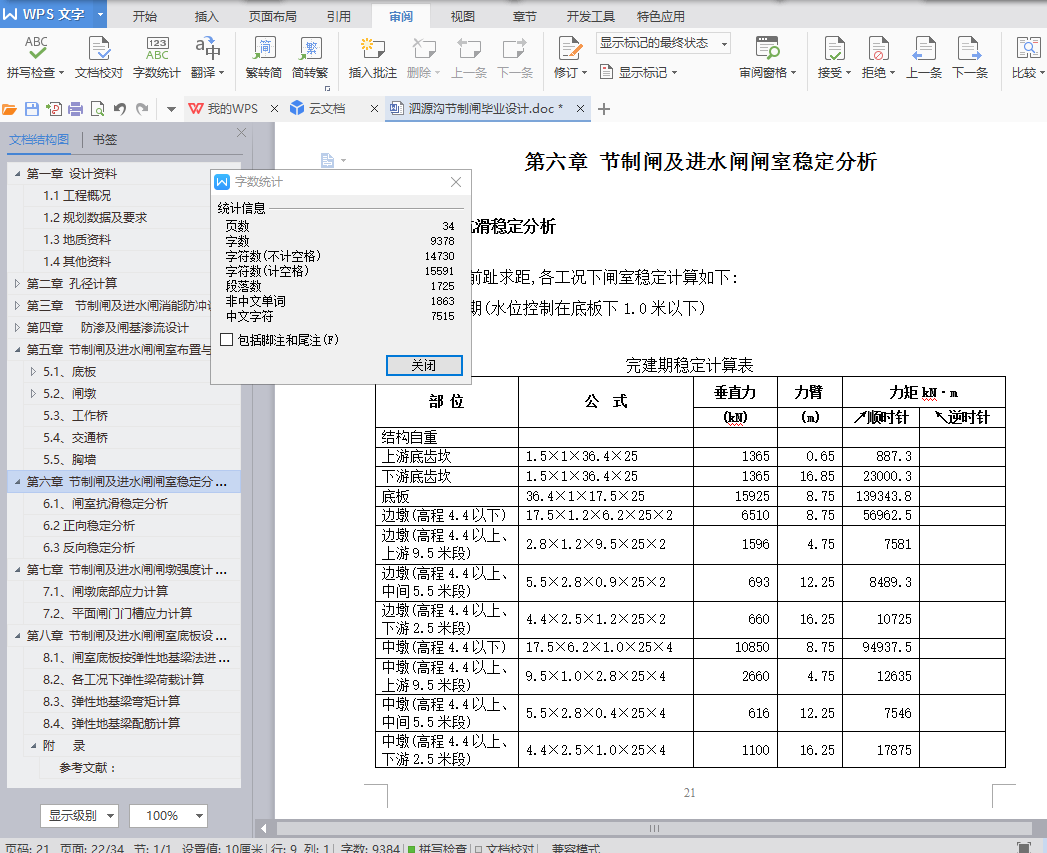Open quick access toolbar customize dropdown
This screenshot has width=1047, height=853.
(x=171, y=109)
